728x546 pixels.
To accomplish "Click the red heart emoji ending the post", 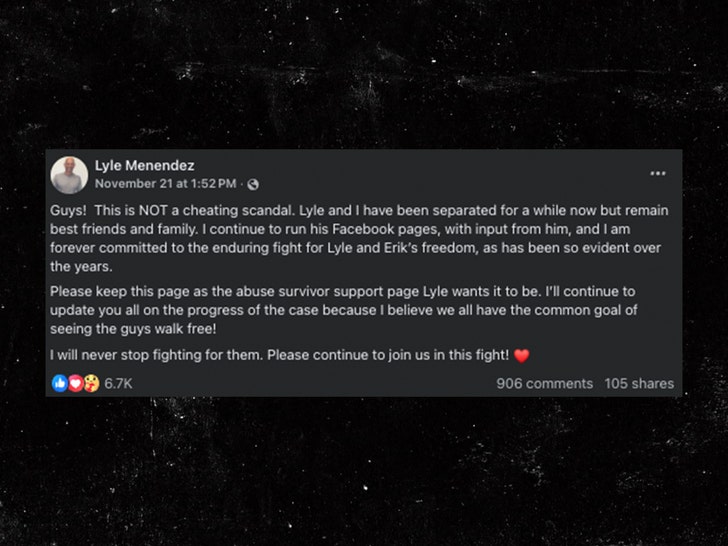I will [520, 355].
